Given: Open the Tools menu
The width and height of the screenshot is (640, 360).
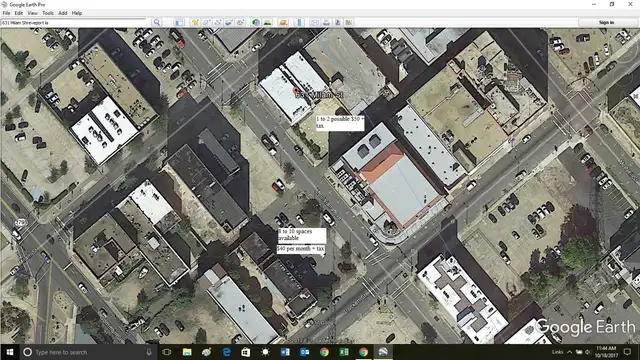Looking at the screenshot, I should [48, 13].
